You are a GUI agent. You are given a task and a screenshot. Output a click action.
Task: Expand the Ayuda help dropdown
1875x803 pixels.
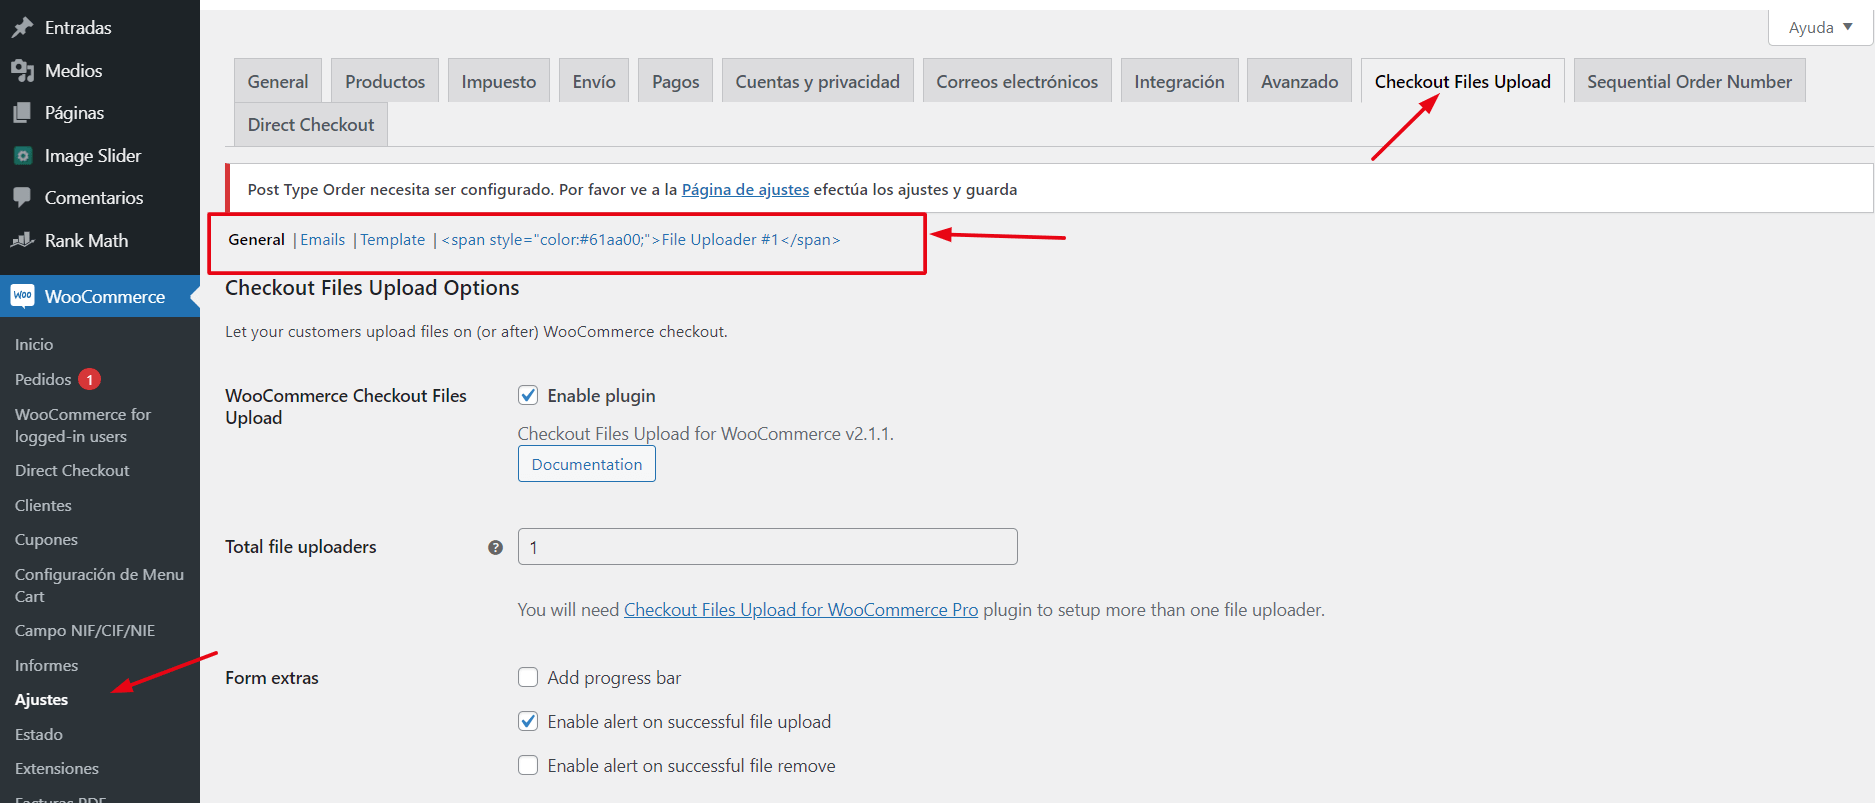coord(1820,27)
